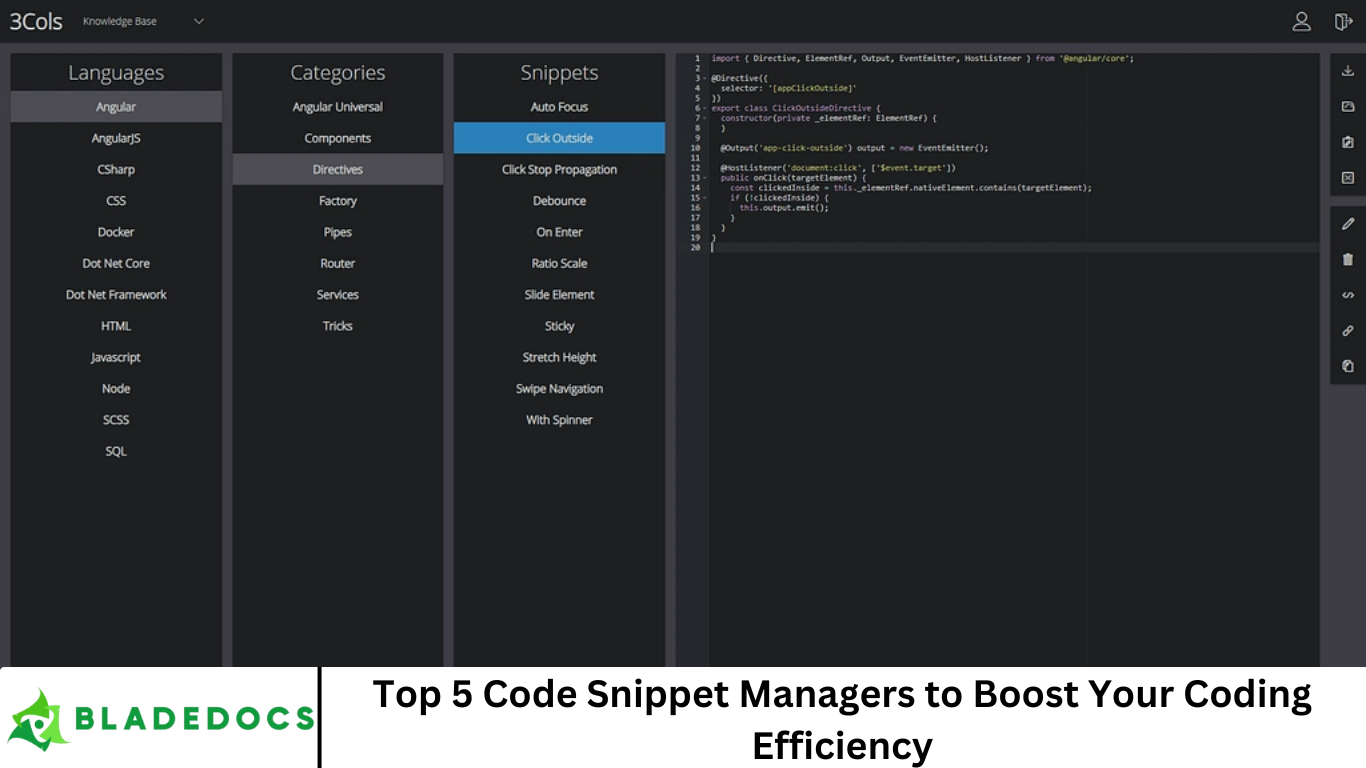This screenshot has height=768, width=1366.
Task: Open the Stretch Height snippet
Action: pos(559,357)
